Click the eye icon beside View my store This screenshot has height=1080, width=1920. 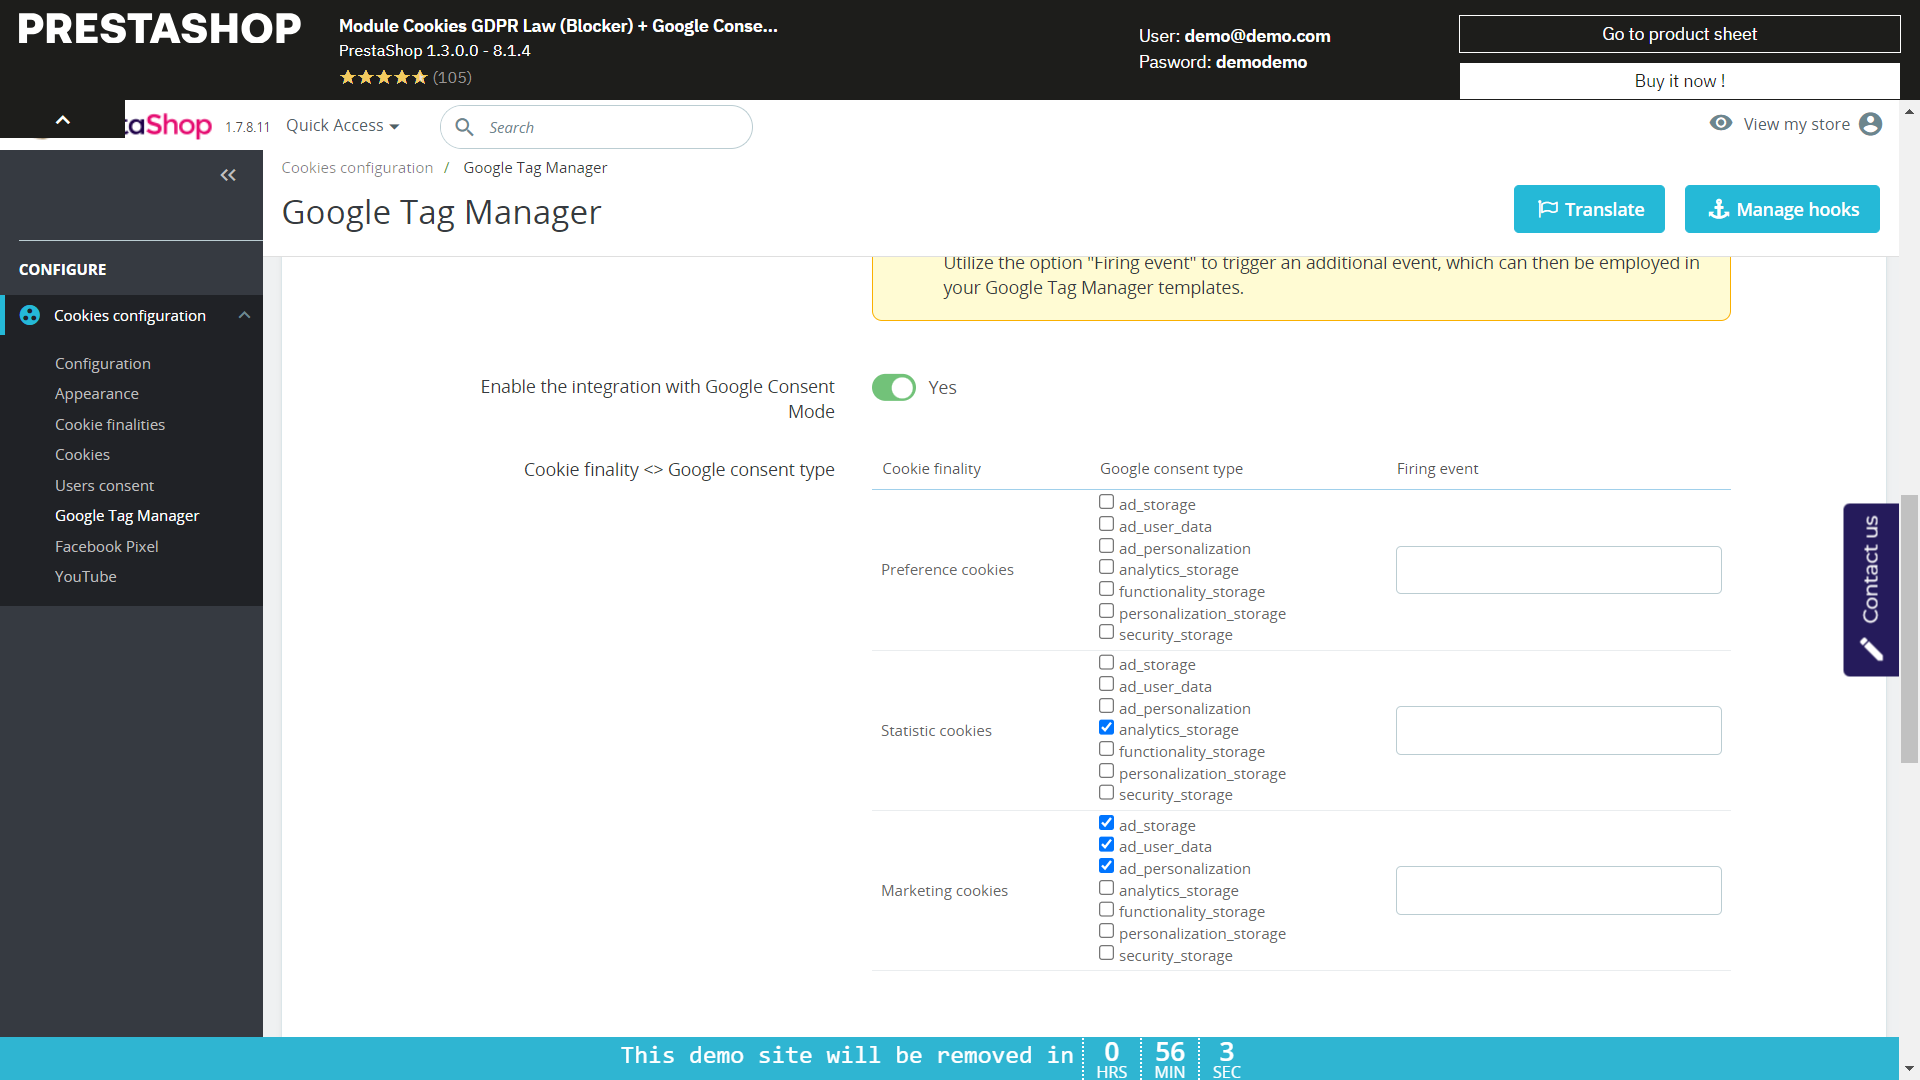(x=1720, y=123)
